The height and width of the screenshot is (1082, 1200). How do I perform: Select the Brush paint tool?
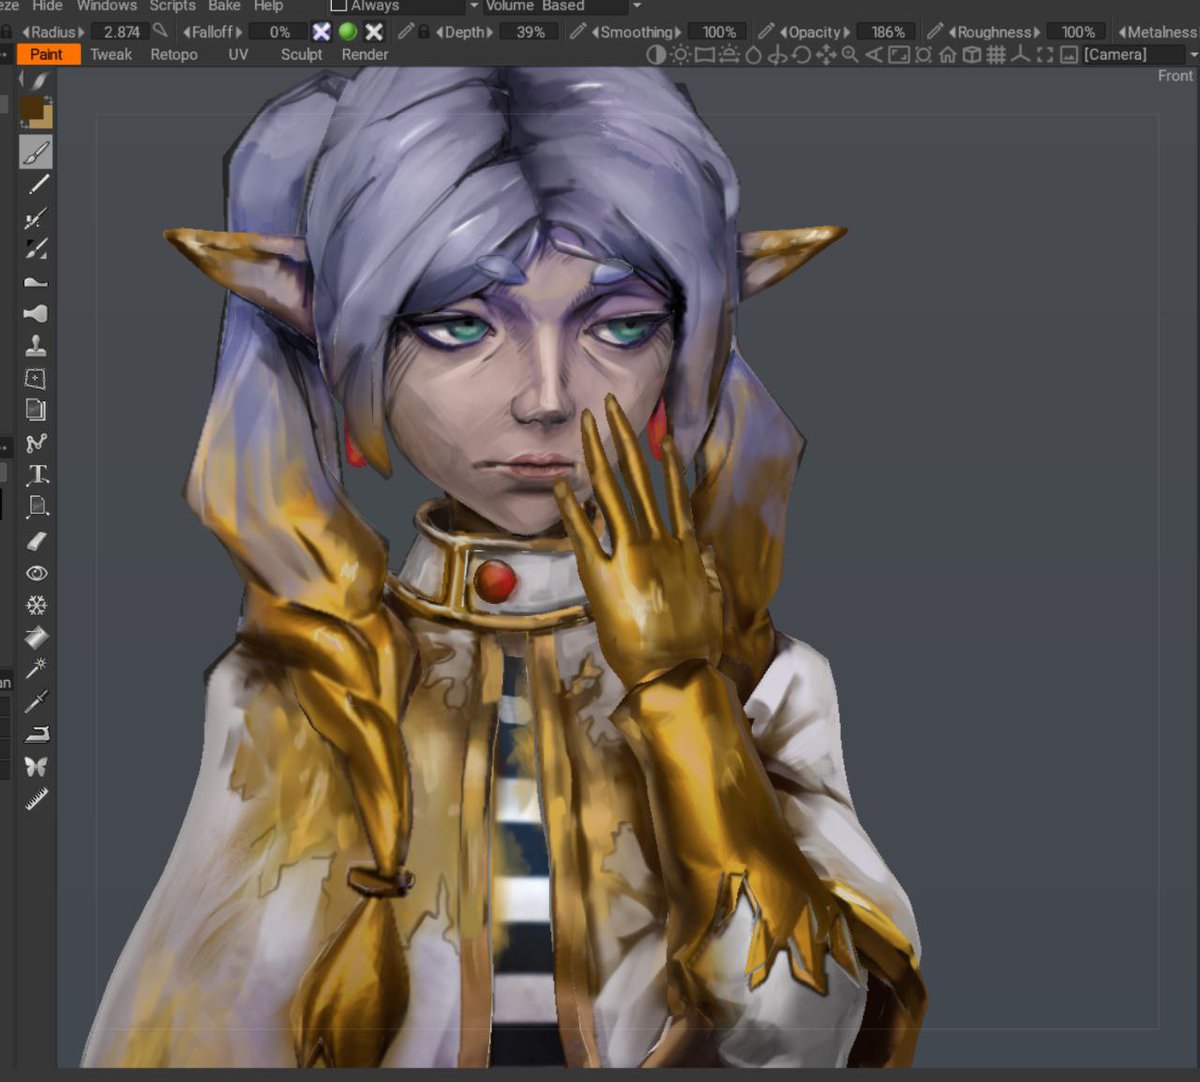coord(36,152)
